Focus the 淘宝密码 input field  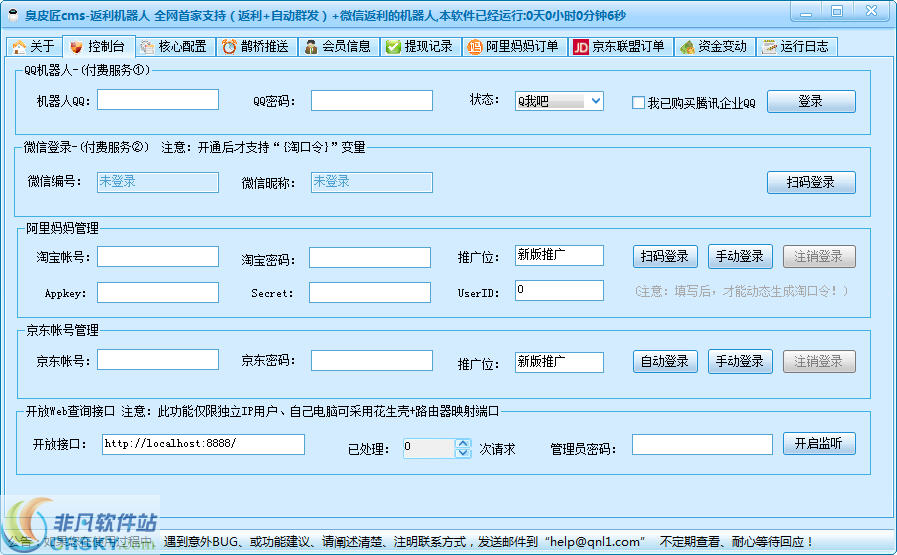click(x=370, y=257)
